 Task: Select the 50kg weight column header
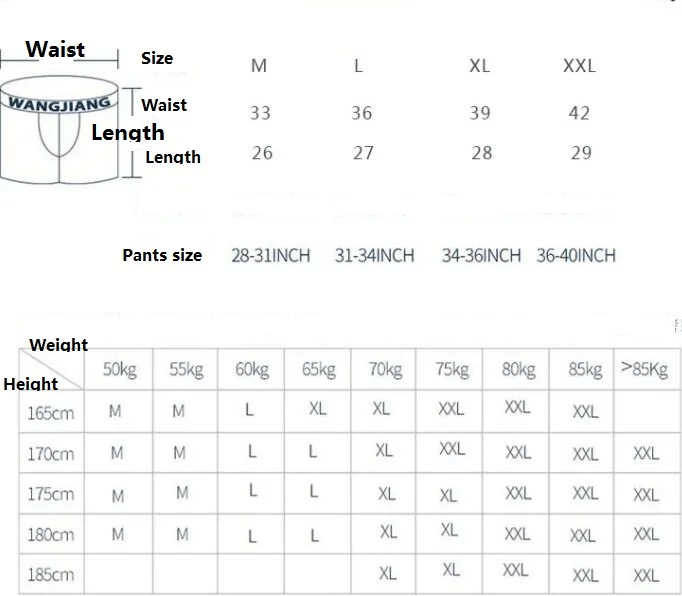[x=120, y=369]
